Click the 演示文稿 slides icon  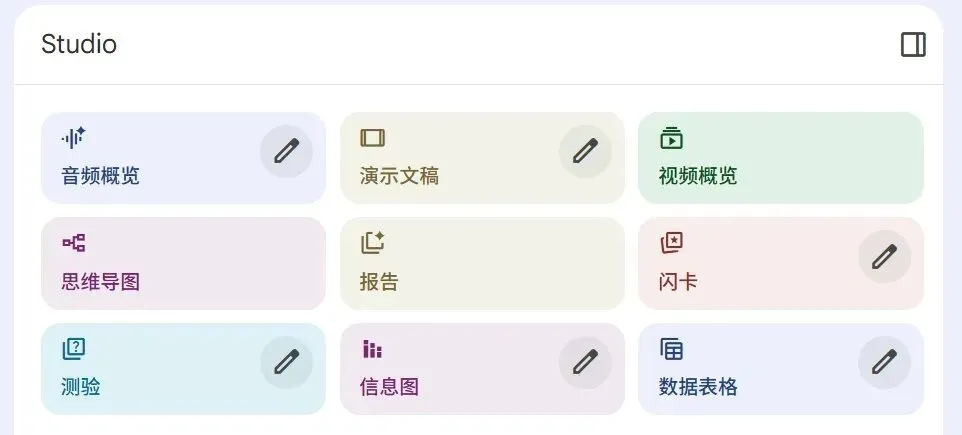tap(372, 138)
